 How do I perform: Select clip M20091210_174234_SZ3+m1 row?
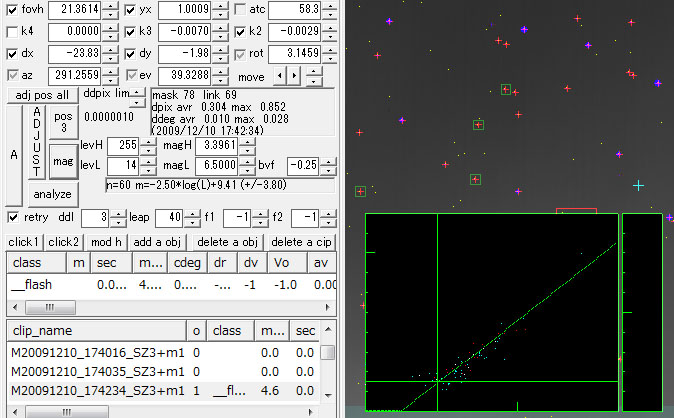(x=95, y=389)
